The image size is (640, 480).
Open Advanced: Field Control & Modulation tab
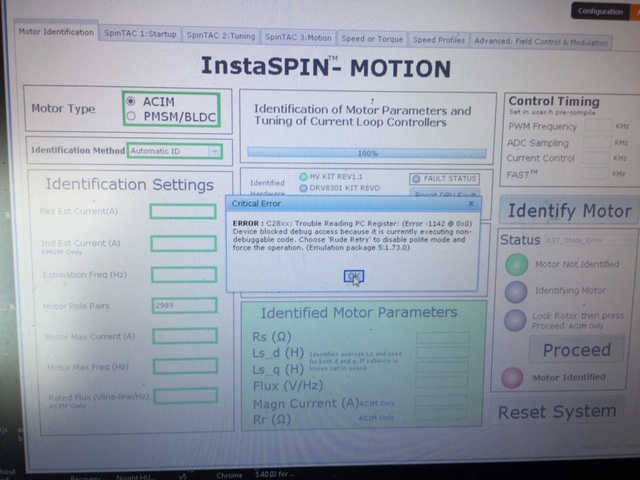click(541, 42)
